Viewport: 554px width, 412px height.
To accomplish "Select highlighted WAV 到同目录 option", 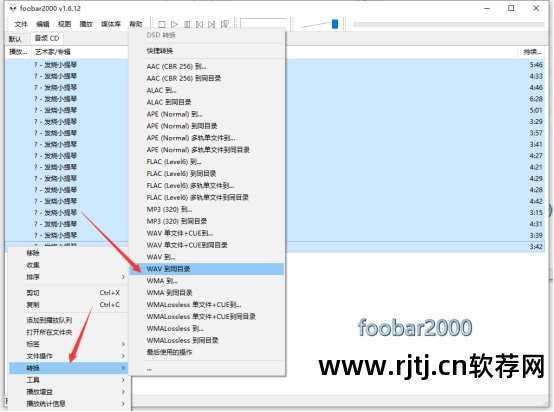I will click(x=207, y=269).
